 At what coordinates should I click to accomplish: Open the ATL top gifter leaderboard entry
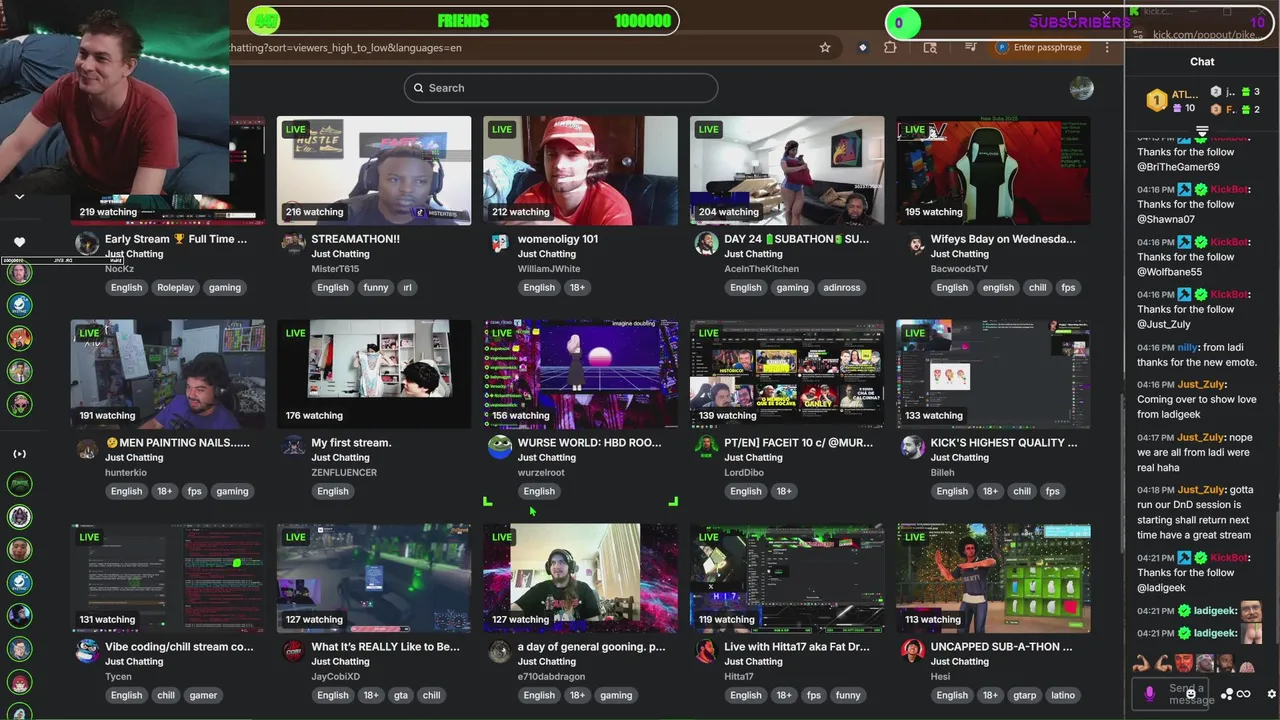click(1171, 100)
